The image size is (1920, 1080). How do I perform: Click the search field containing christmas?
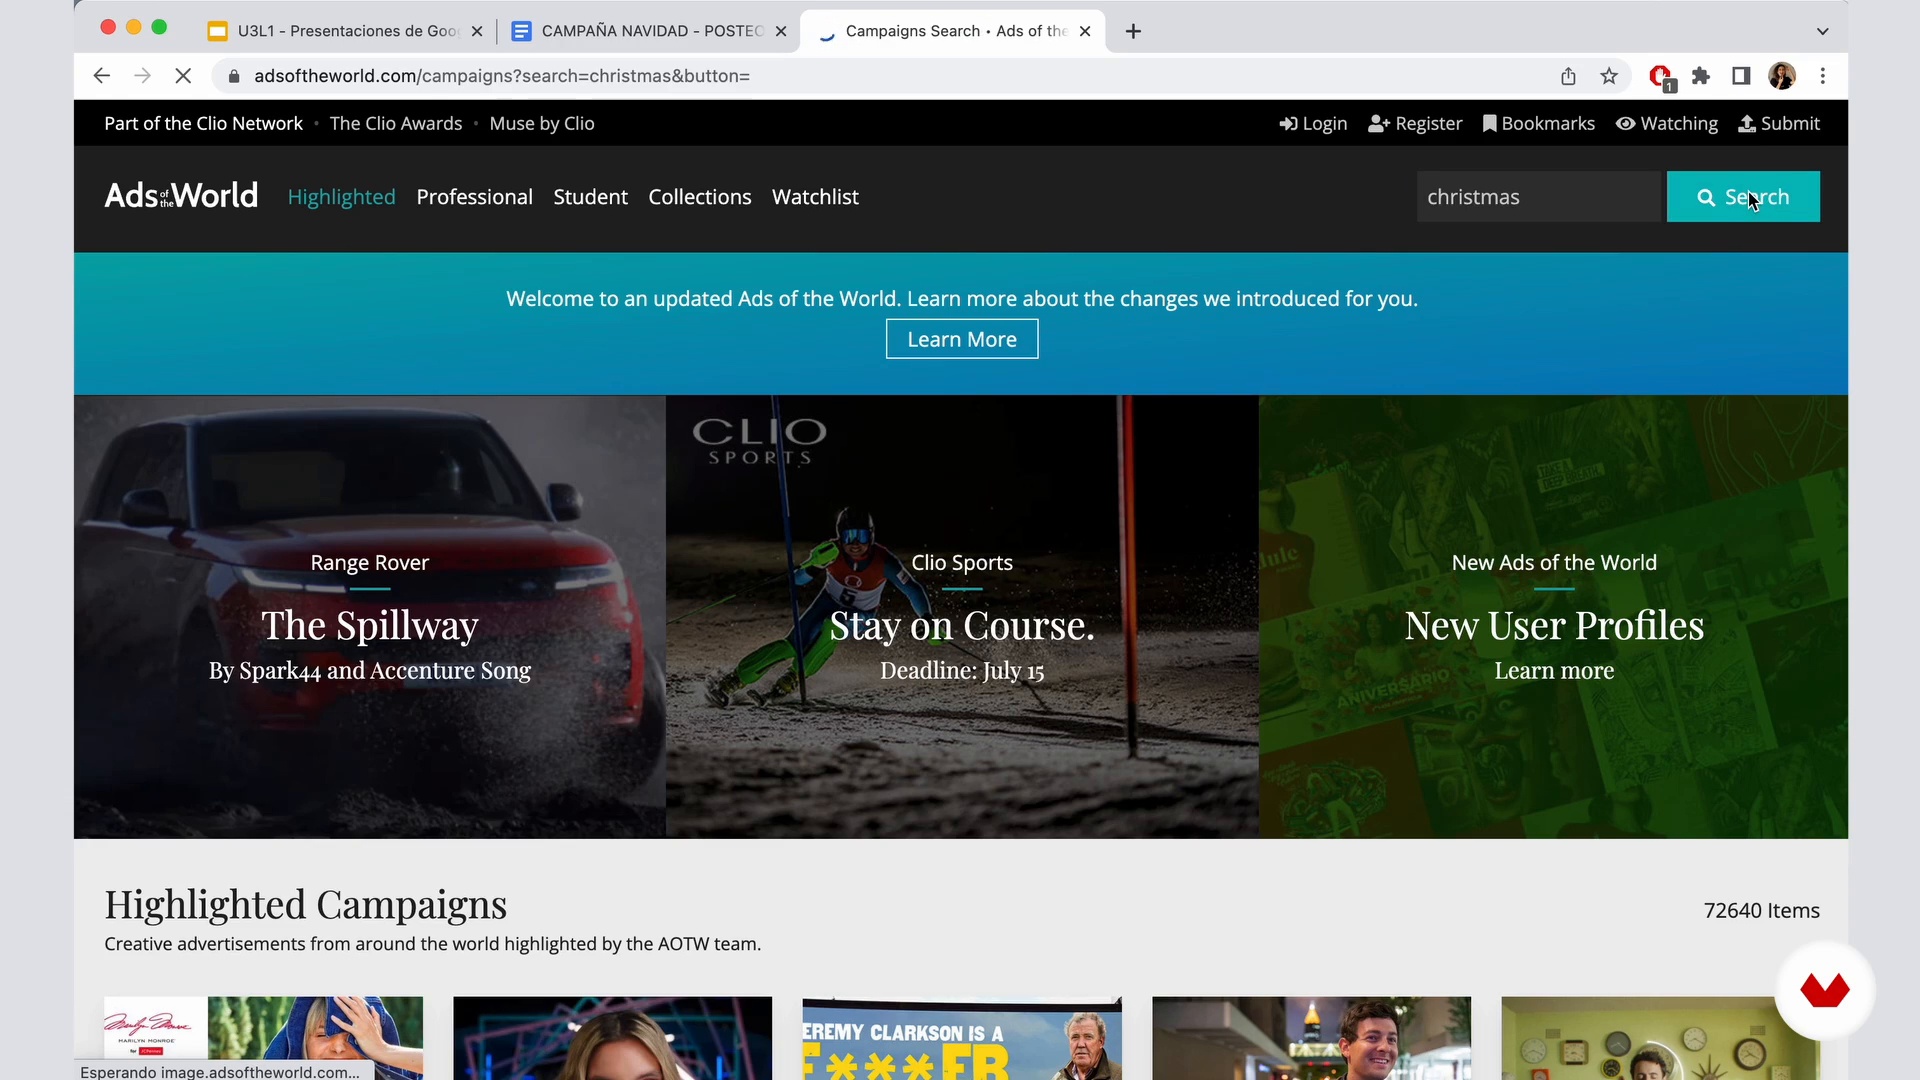1538,197
